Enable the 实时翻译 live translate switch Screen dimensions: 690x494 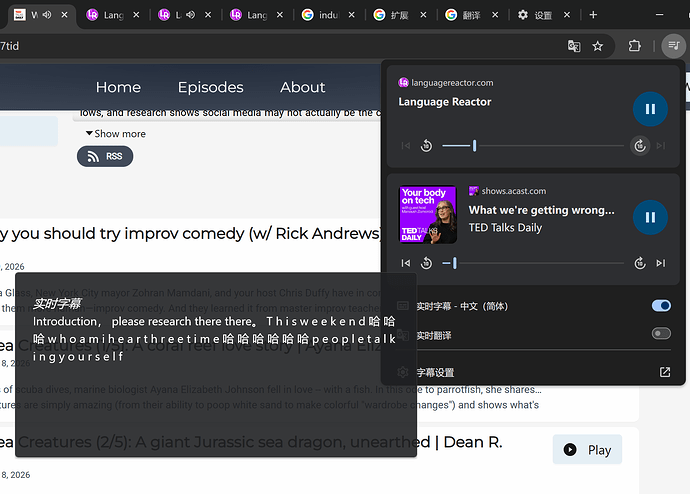tap(661, 333)
